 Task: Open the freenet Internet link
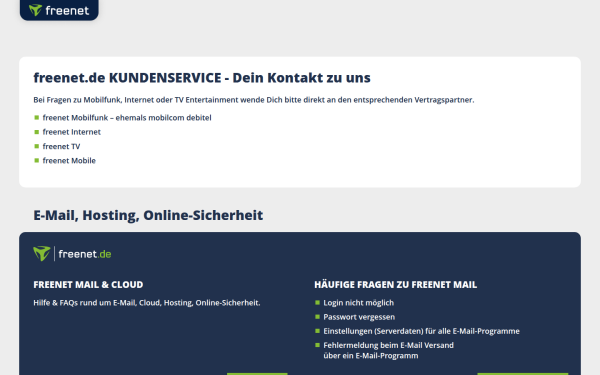pos(72,132)
